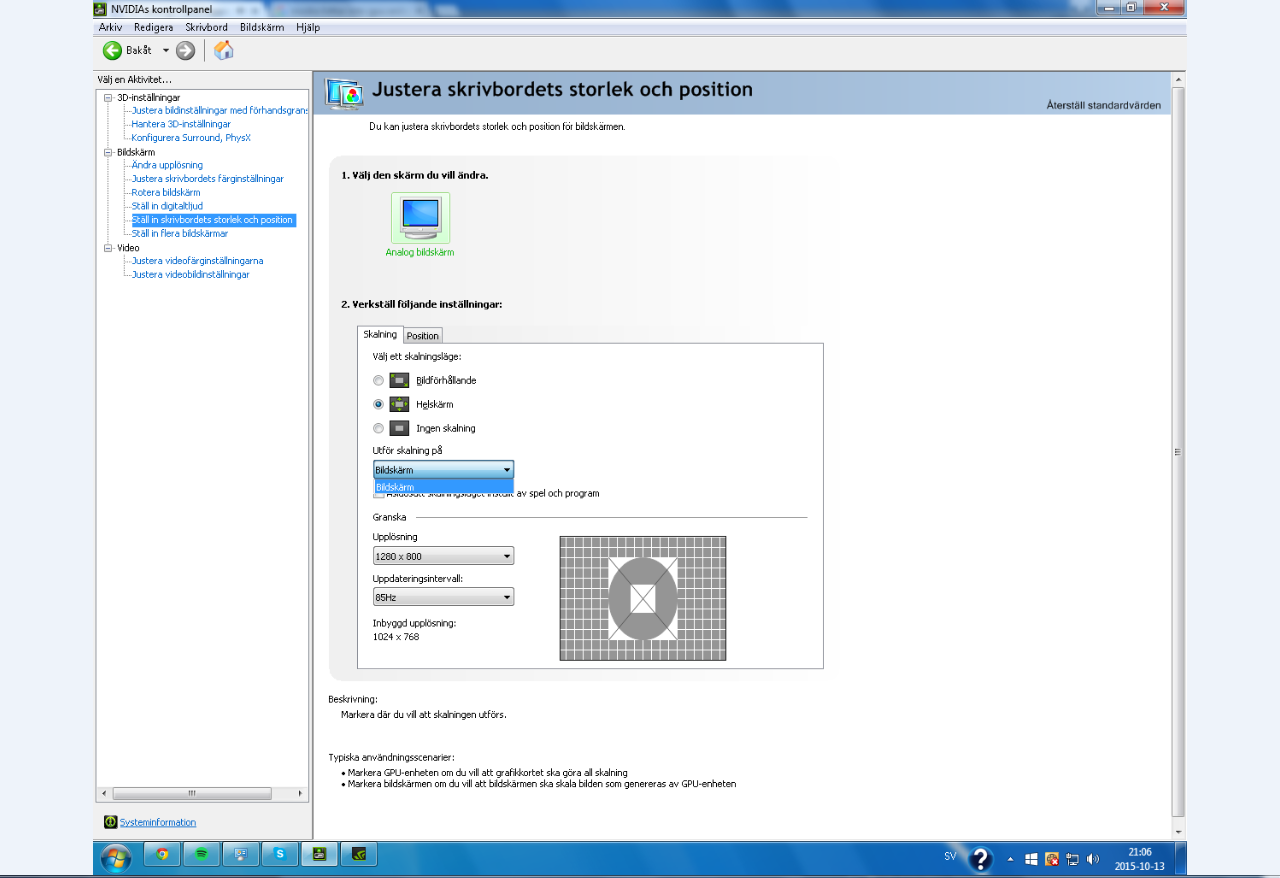
Task: Open Justera bildinställningar med förhandsgranskning
Action: click(220, 110)
